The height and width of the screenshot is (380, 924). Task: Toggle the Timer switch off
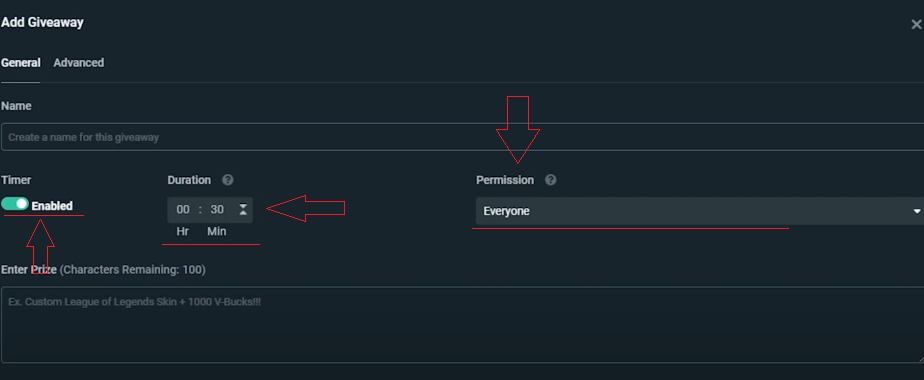[15, 204]
